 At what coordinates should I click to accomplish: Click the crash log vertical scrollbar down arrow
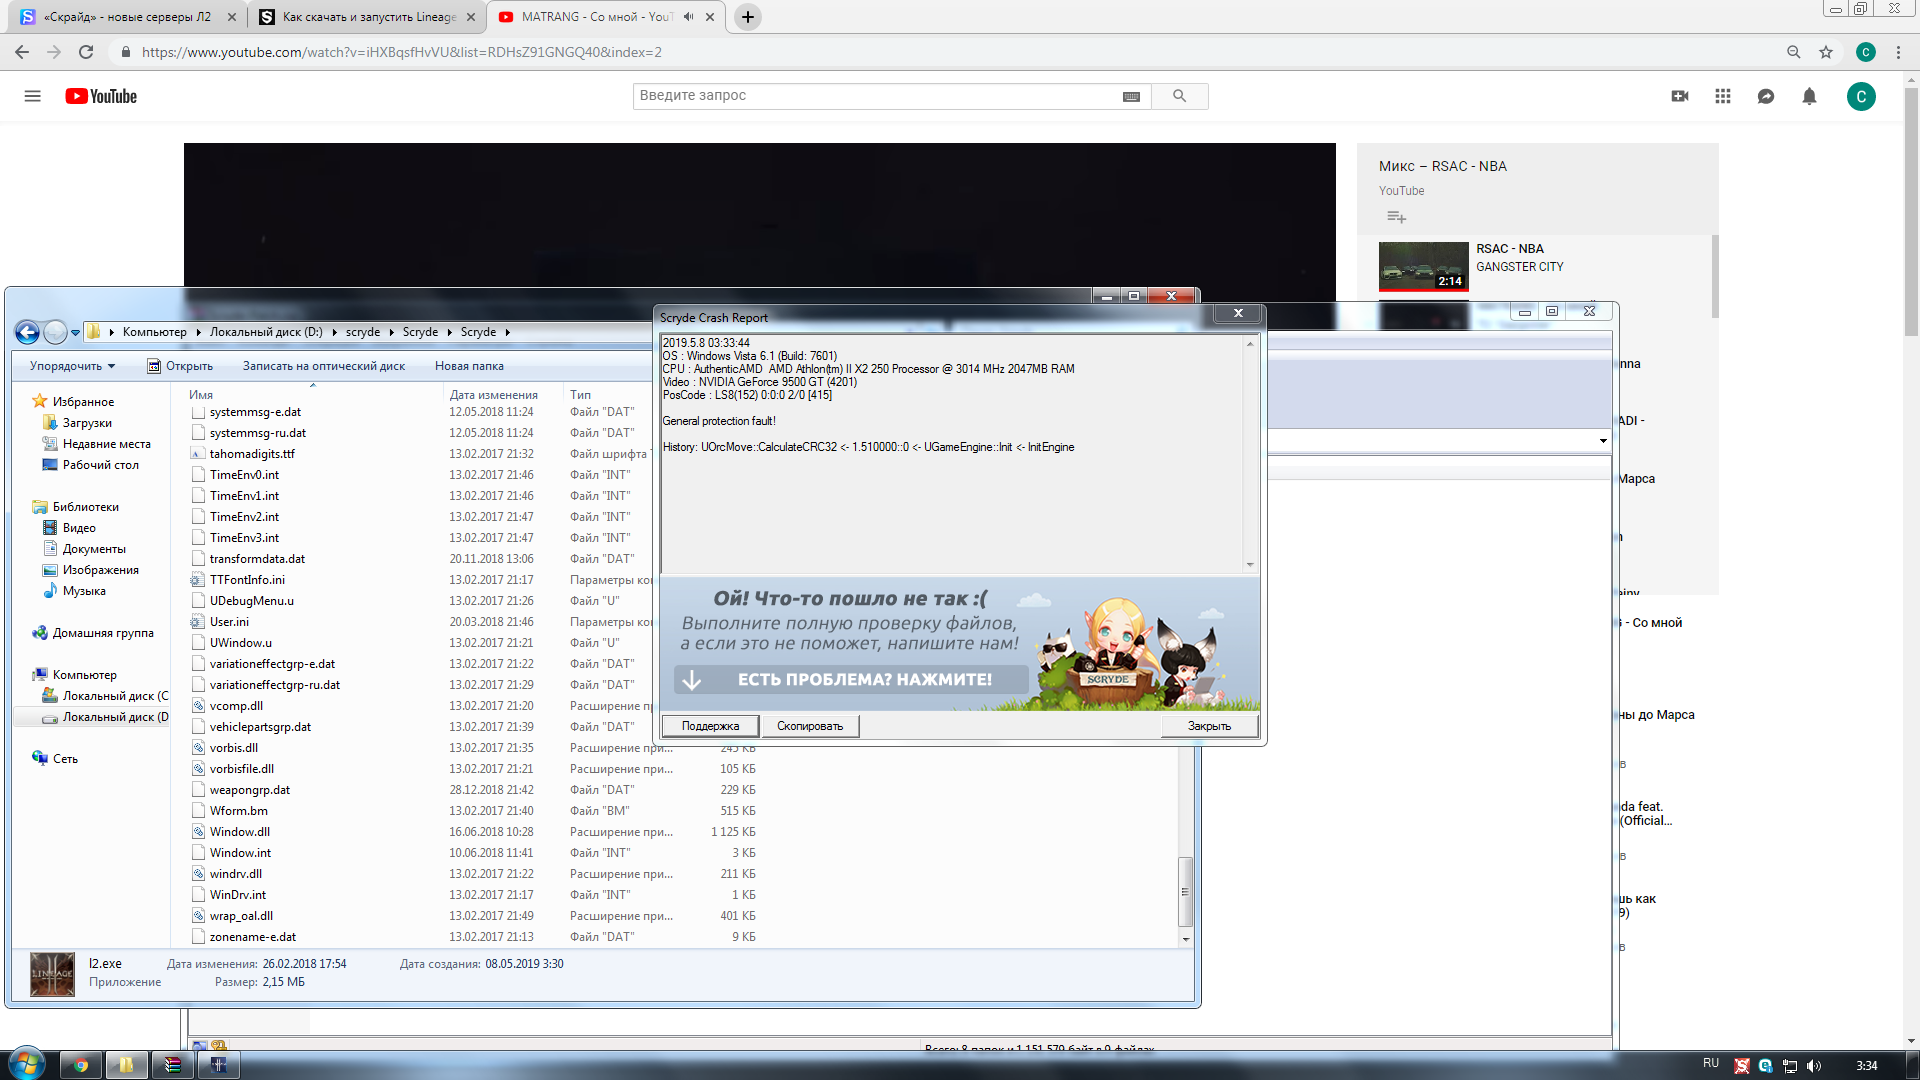(1249, 565)
